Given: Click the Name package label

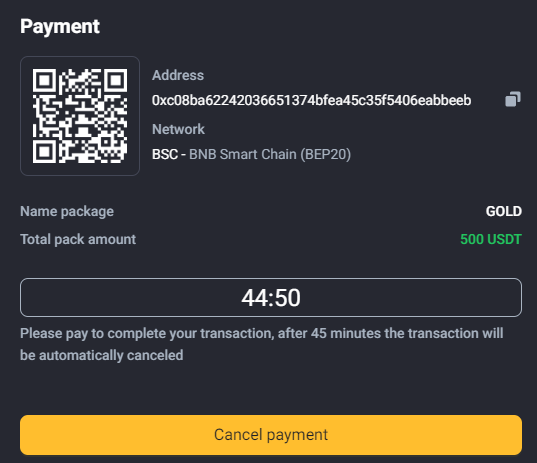Looking at the screenshot, I should tap(67, 212).
